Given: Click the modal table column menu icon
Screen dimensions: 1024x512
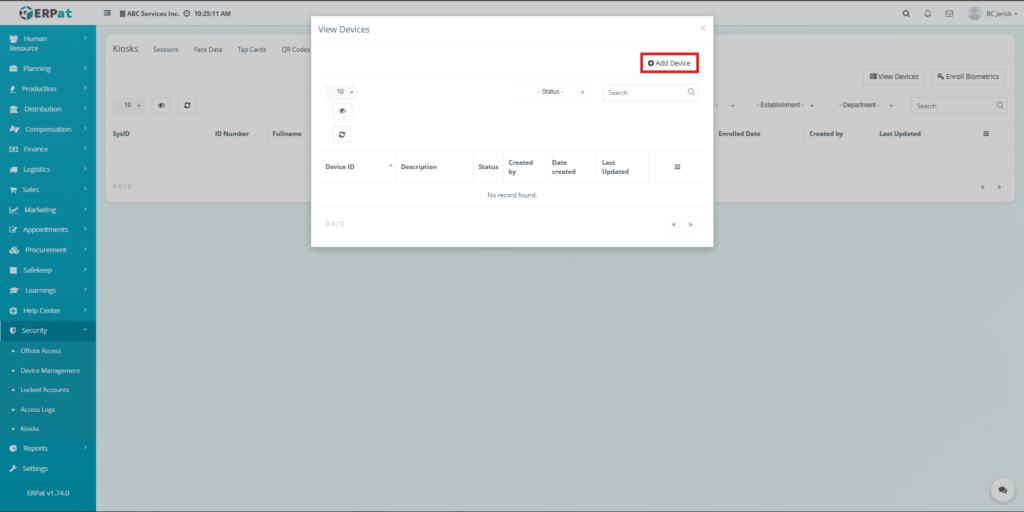Looking at the screenshot, I should [677, 167].
